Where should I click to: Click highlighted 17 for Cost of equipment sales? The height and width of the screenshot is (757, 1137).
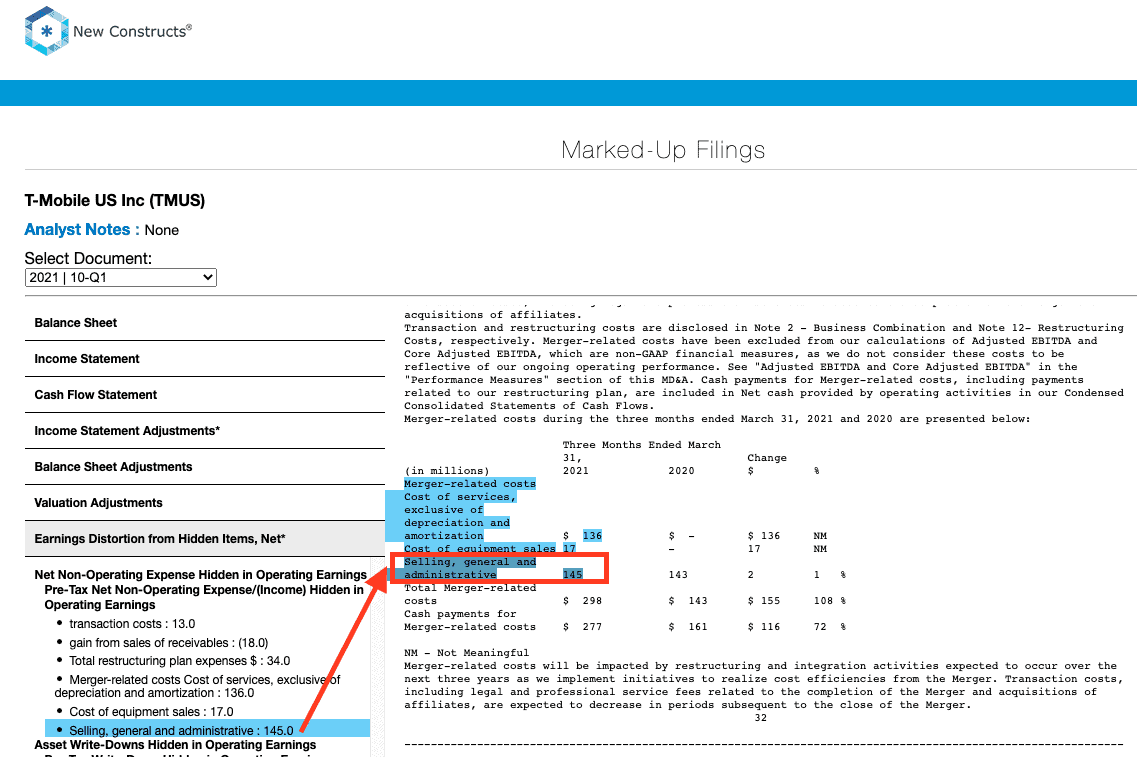[x=569, y=549]
